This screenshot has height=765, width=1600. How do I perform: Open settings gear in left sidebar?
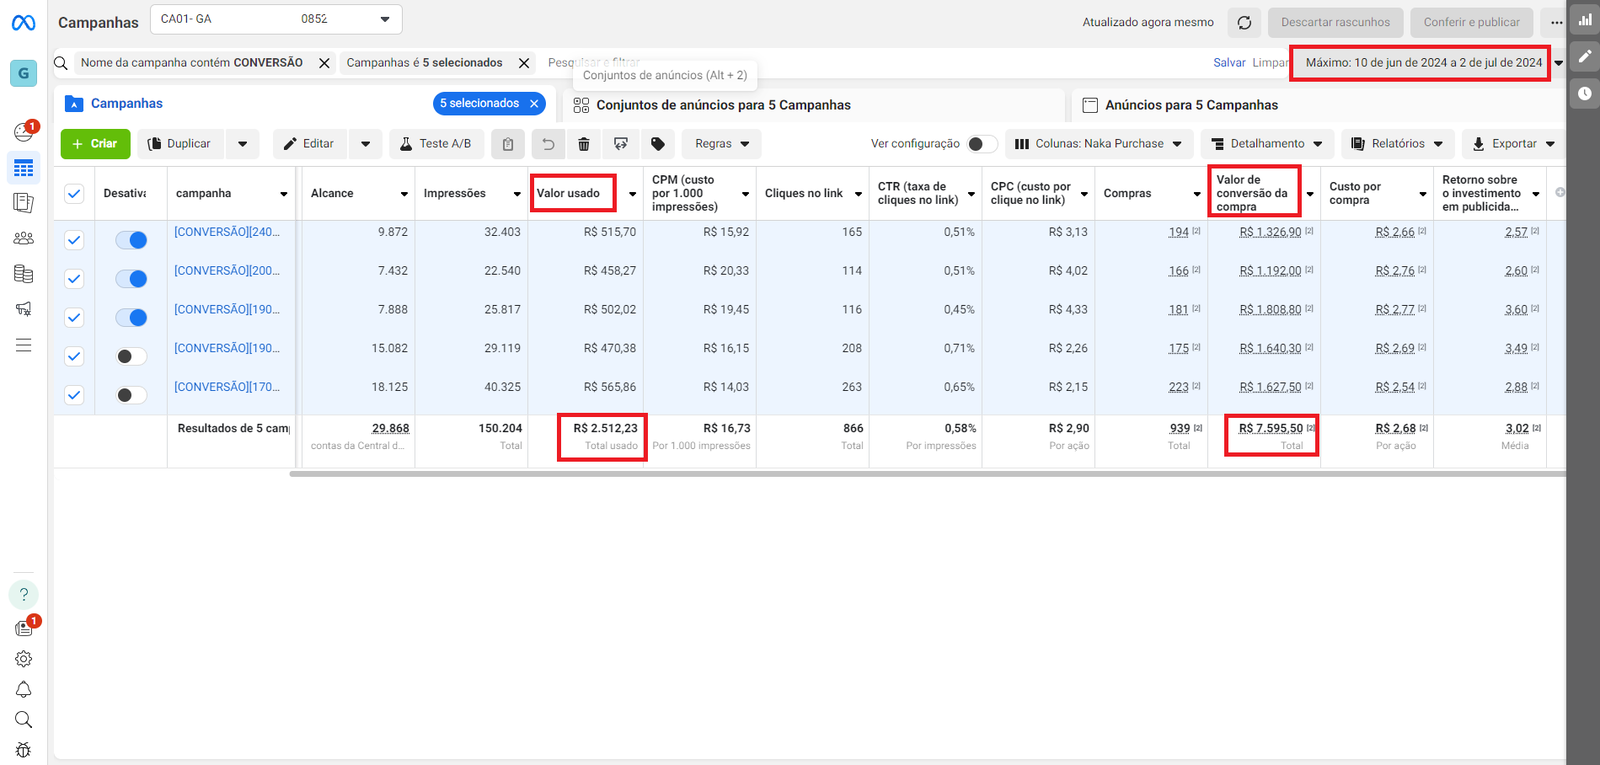[23, 659]
